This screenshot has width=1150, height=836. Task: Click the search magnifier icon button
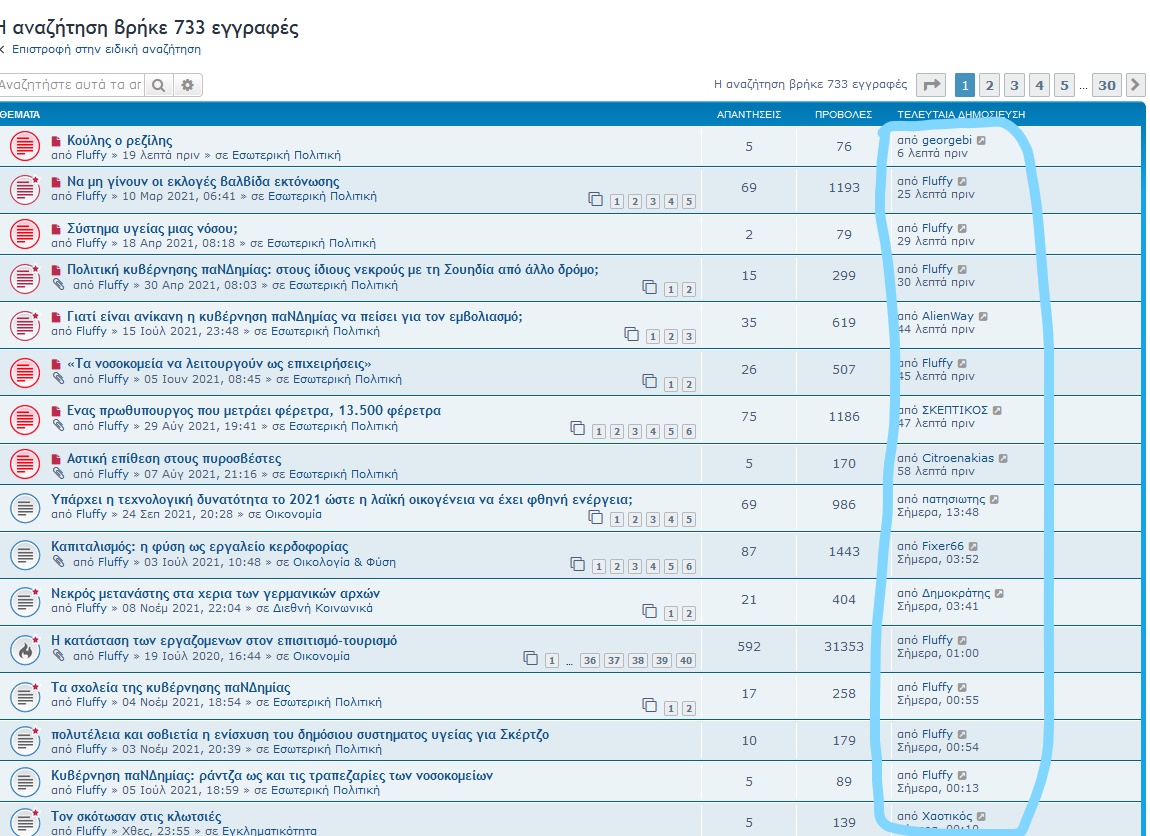point(158,85)
